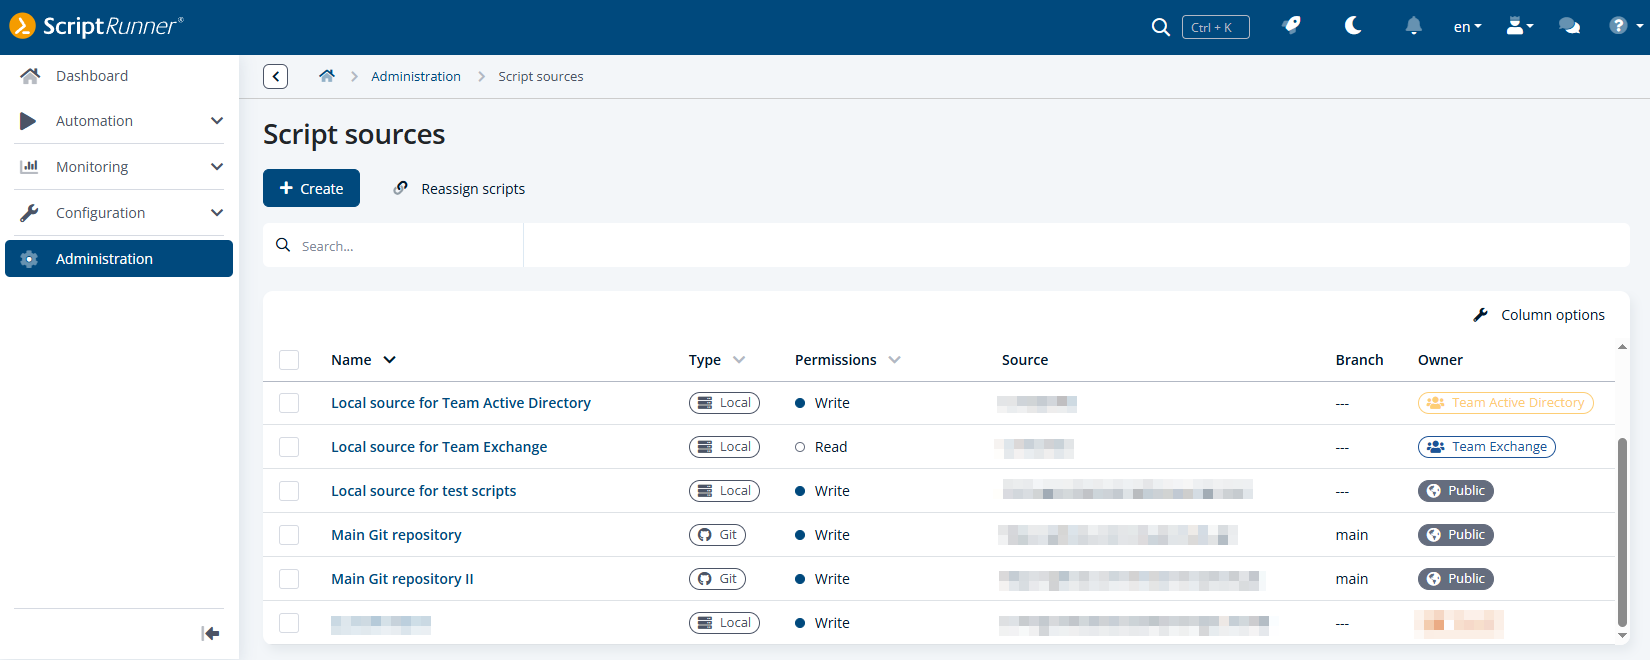Click the Administration gear icon
1650x660 pixels.
(29, 259)
